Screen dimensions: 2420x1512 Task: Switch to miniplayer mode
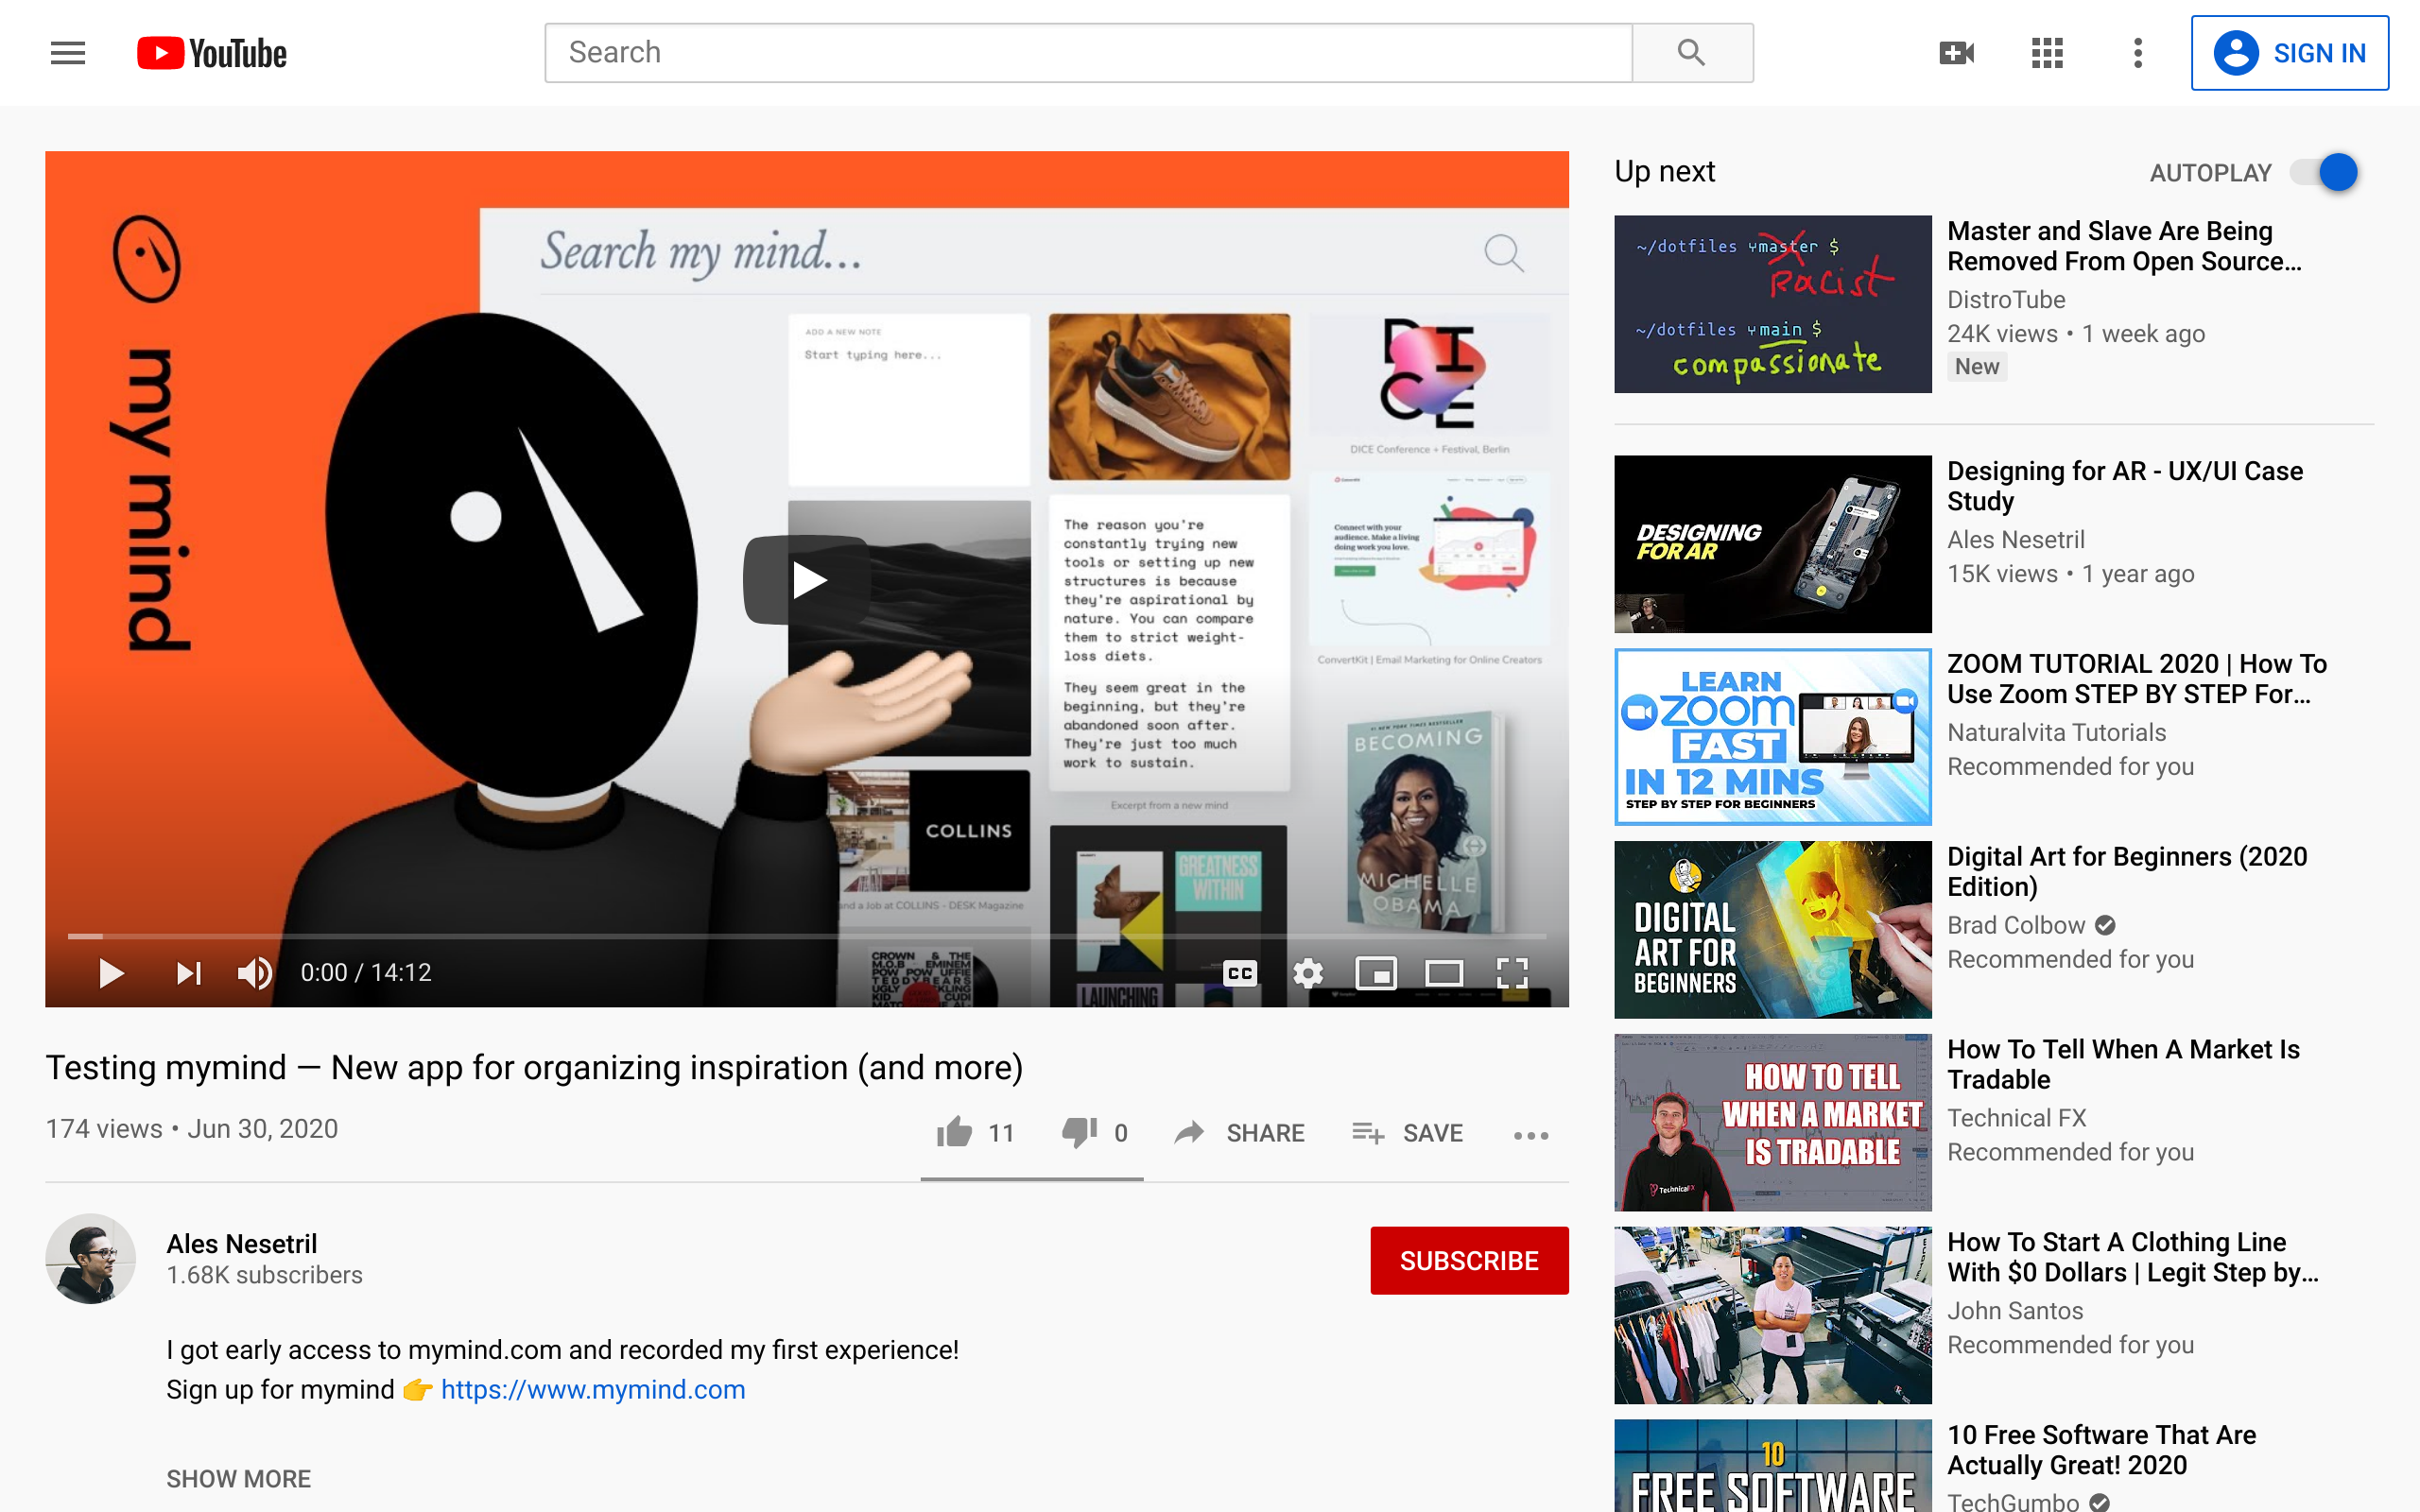coord(1376,973)
